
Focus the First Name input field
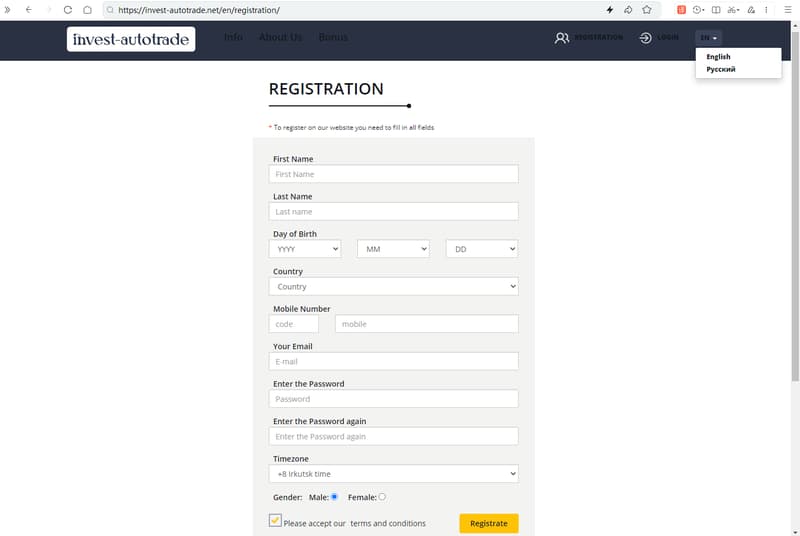394,174
